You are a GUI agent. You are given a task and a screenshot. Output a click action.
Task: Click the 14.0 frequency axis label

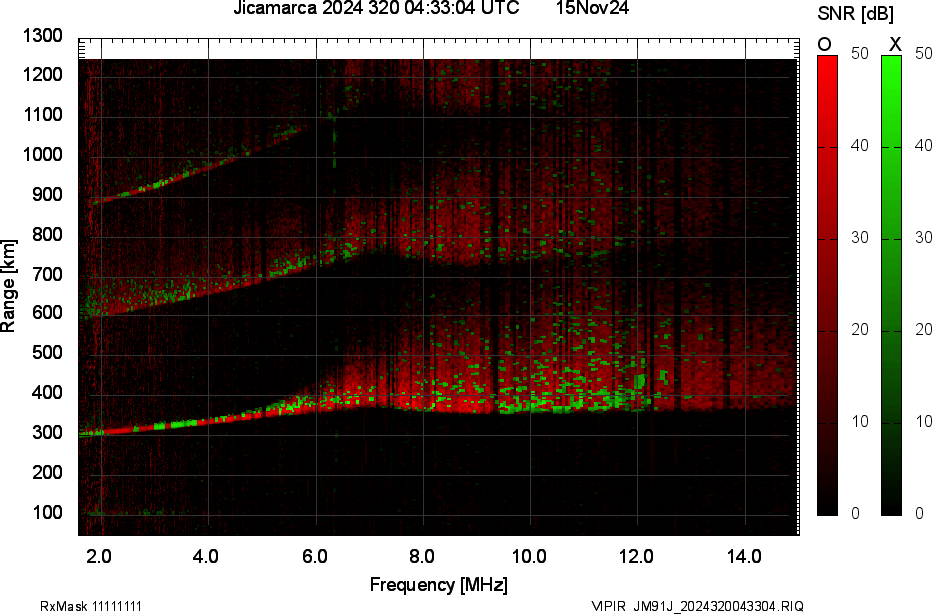[x=744, y=556]
